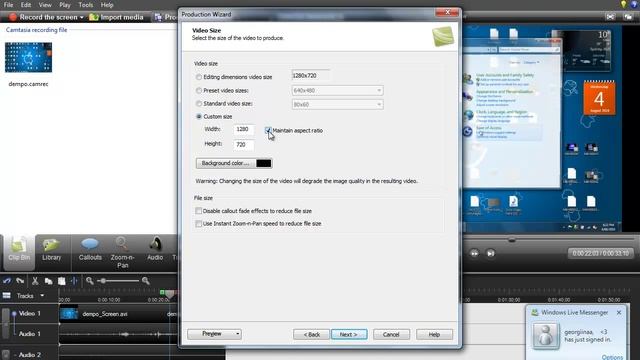Viewport: 640px width, 360px height.
Task: Click the preview playback scrubber handle
Action: pos(511,240)
